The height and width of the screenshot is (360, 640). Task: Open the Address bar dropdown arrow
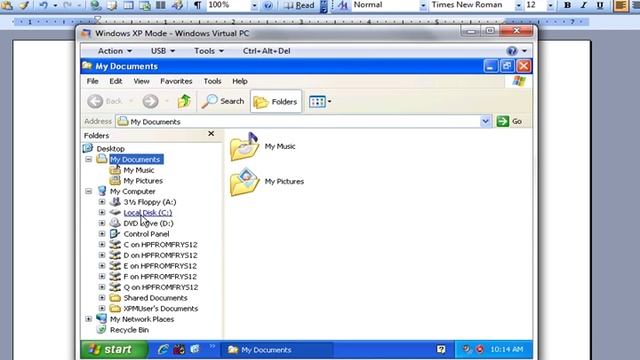click(x=485, y=121)
